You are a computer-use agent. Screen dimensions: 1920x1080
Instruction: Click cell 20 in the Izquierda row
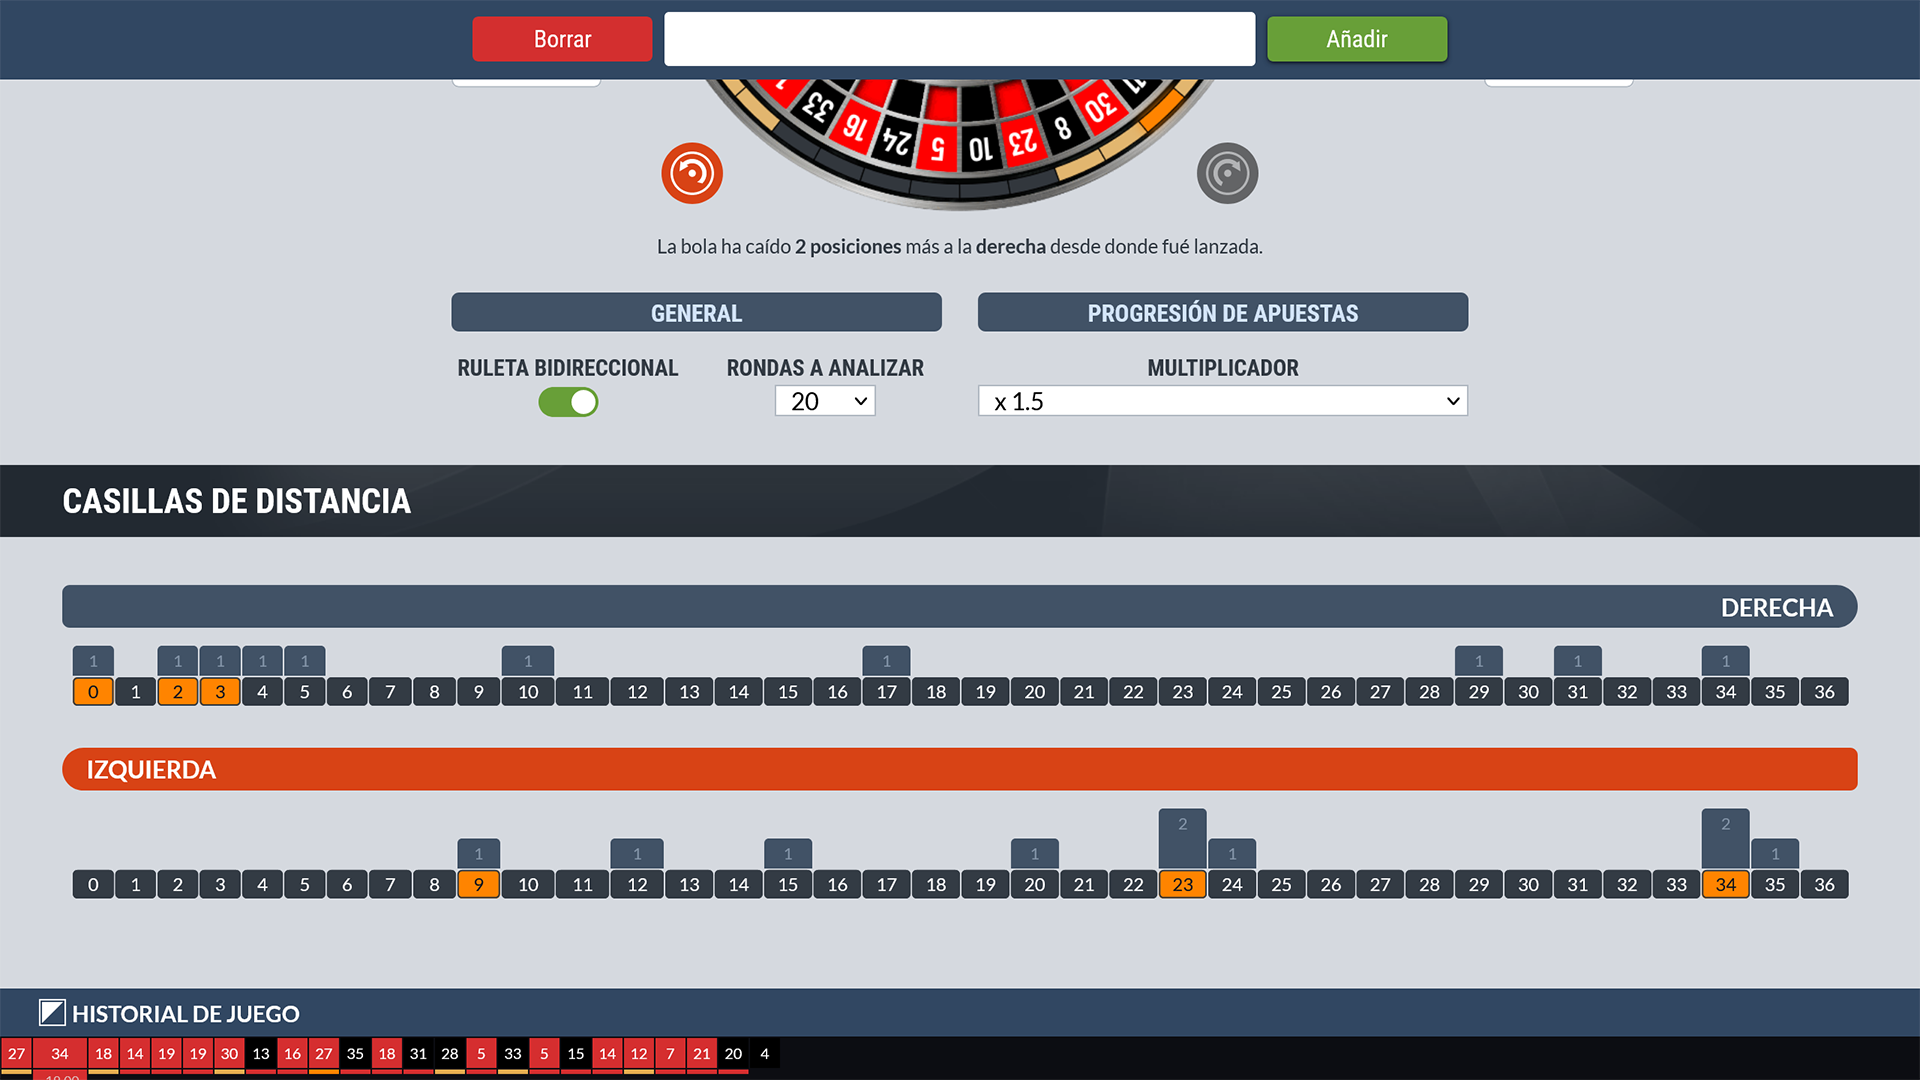[1034, 885]
